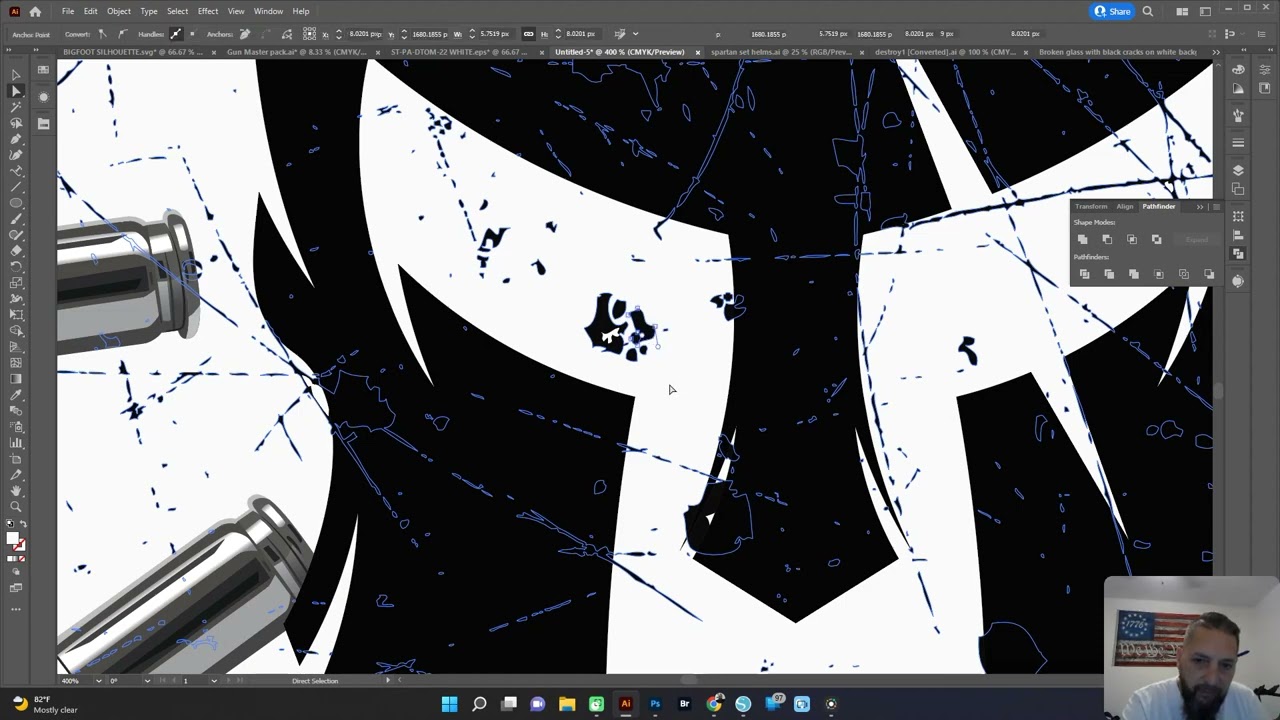This screenshot has height=720, width=1280.
Task: Open the Layers panel from the dock
Action: pos(1238,171)
